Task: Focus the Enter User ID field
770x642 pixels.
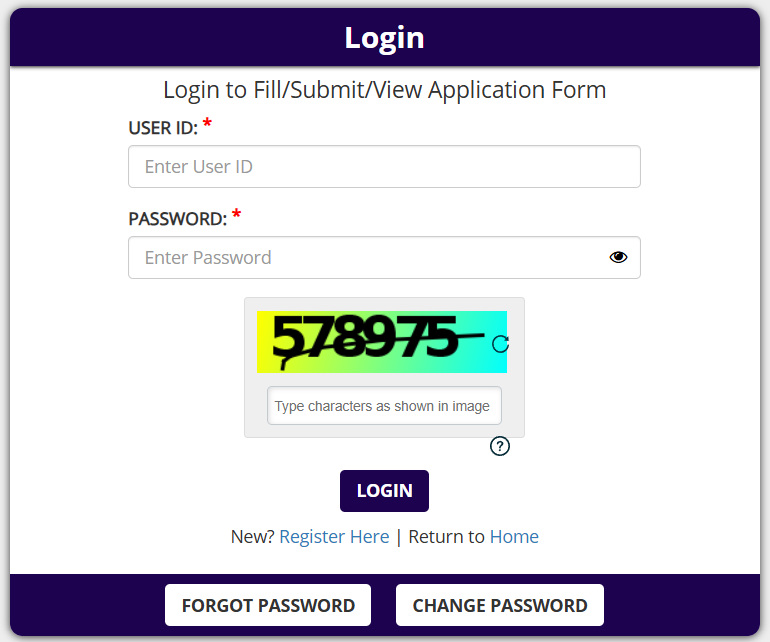Action: (x=384, y=167)
